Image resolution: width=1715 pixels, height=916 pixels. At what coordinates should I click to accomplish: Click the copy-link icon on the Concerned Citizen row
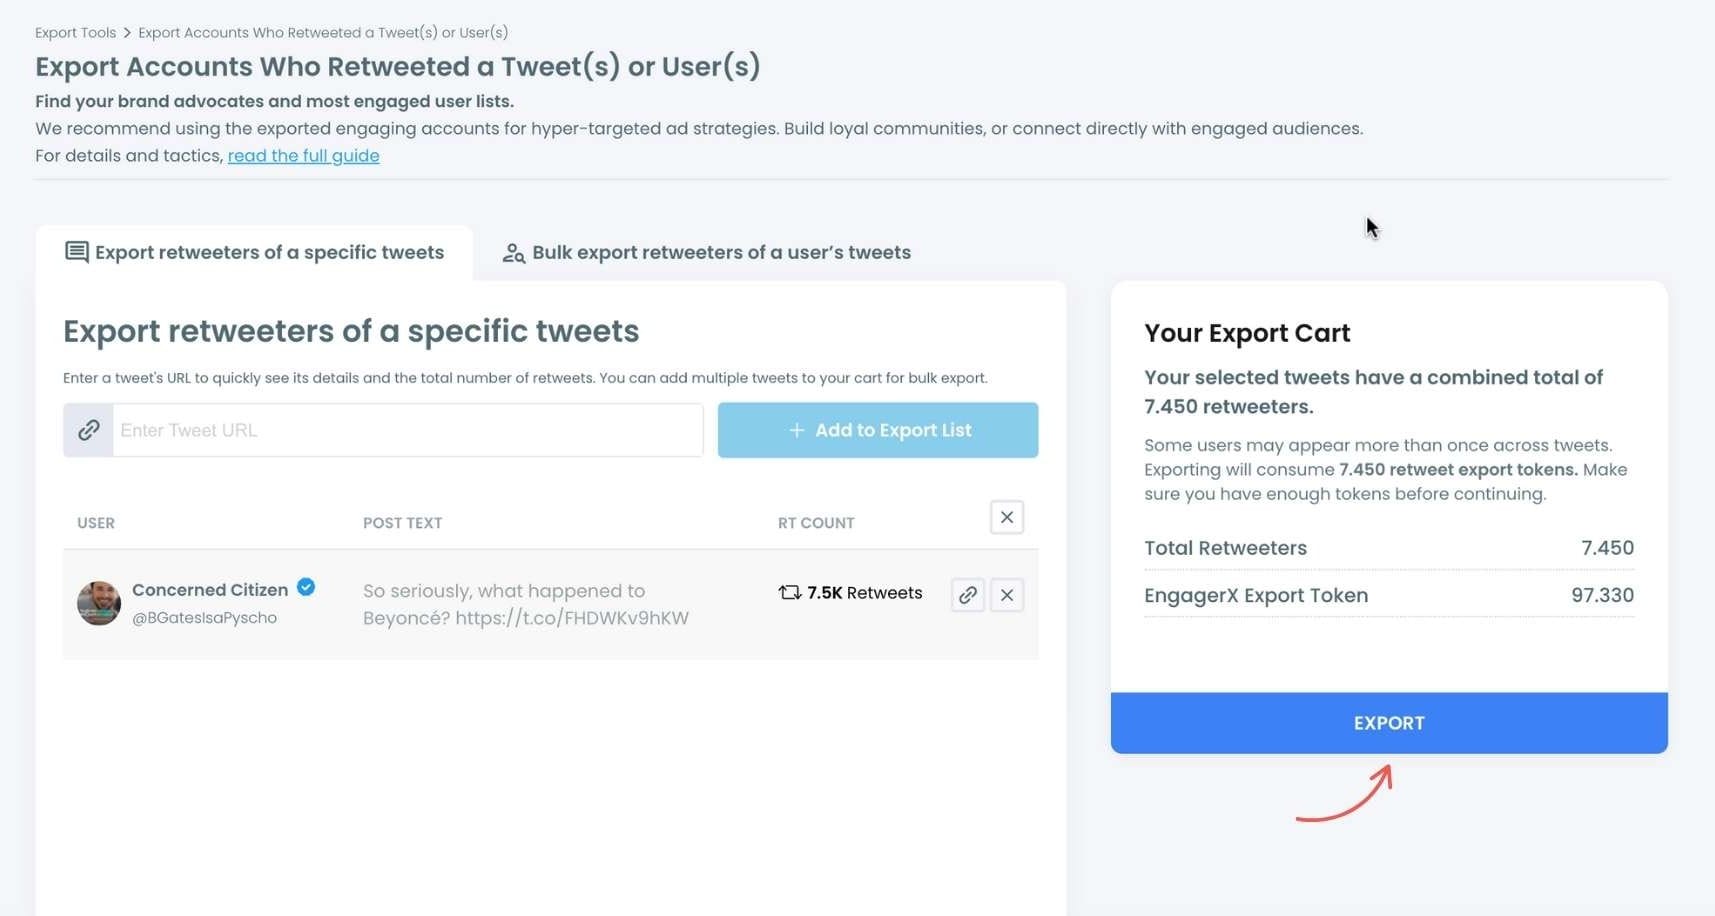(x=966, y=594)
